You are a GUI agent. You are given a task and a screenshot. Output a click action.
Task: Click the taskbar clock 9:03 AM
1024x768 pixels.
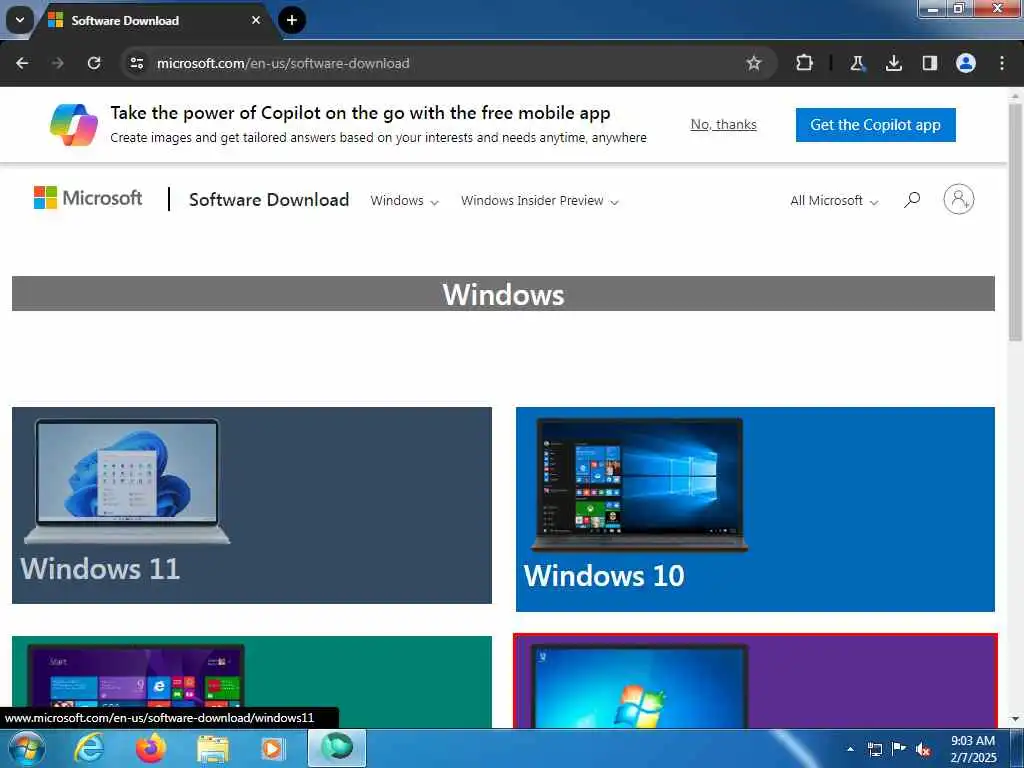tap(973, 749)
